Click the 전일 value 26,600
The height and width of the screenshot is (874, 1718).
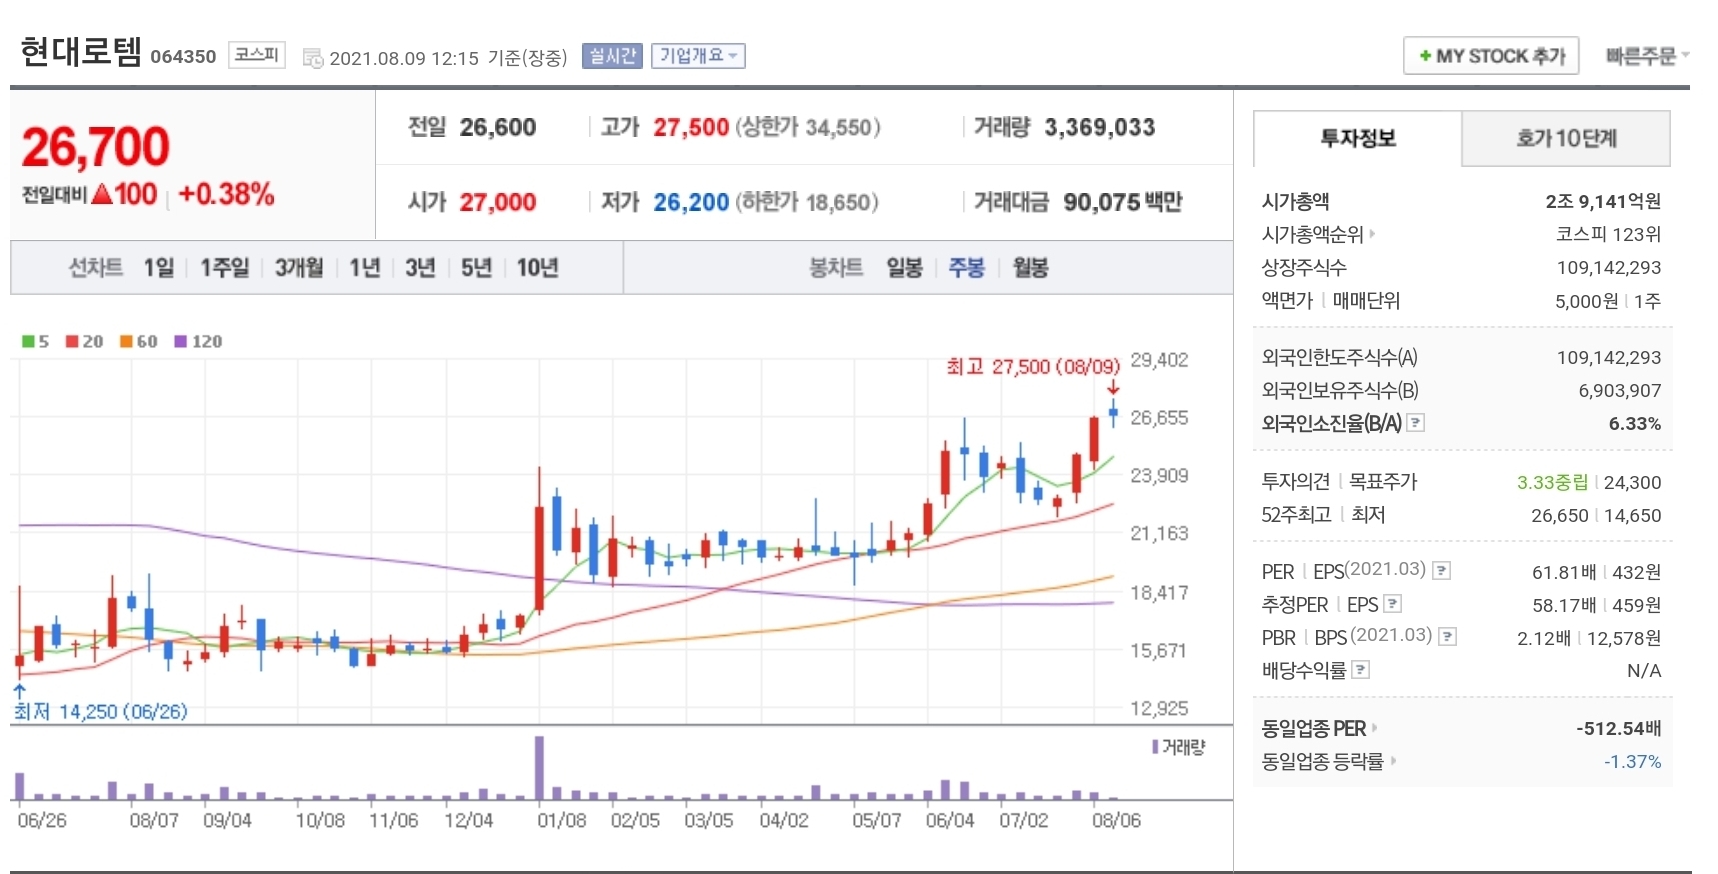pos(498,127)
